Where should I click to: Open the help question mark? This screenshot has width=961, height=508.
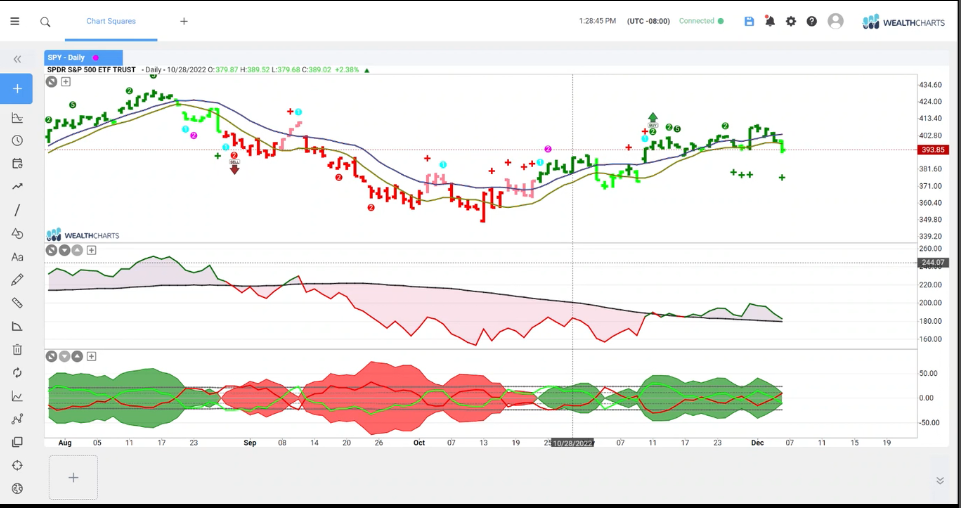[x=811, y=21]
